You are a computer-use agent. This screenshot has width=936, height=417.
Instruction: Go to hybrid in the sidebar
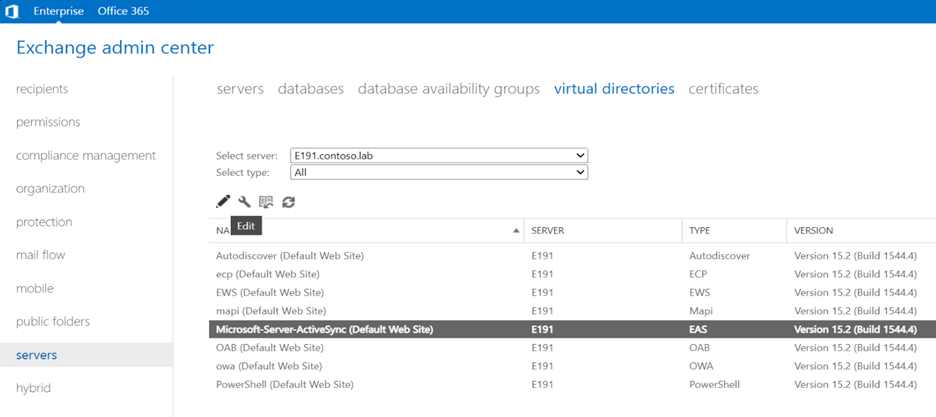click(33, 388)
